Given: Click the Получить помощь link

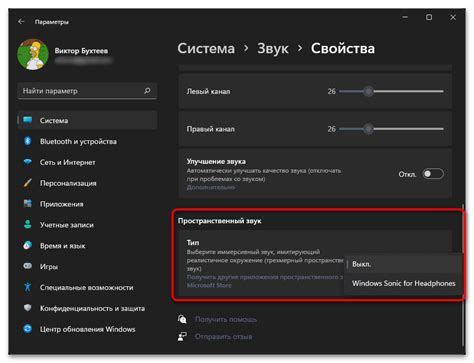Looking at the screenshot, I should (226, 319).
